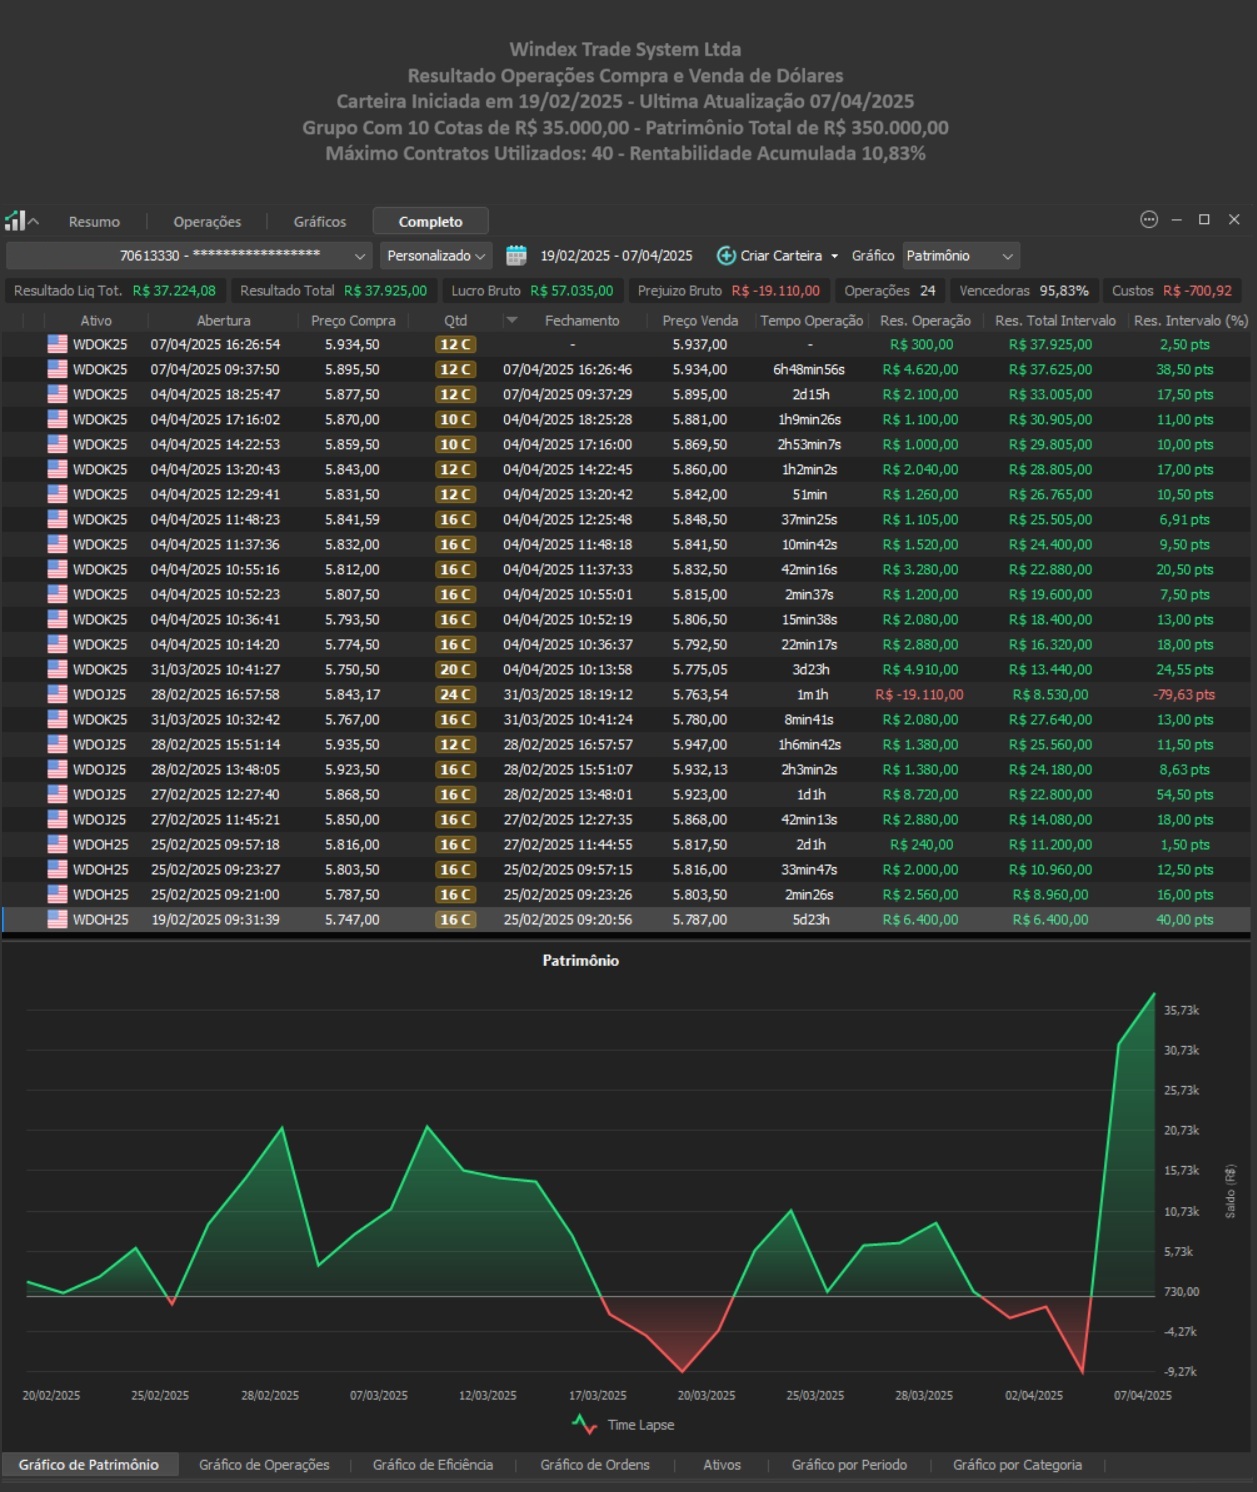Click the Criar Carteira plus icon

726,256
